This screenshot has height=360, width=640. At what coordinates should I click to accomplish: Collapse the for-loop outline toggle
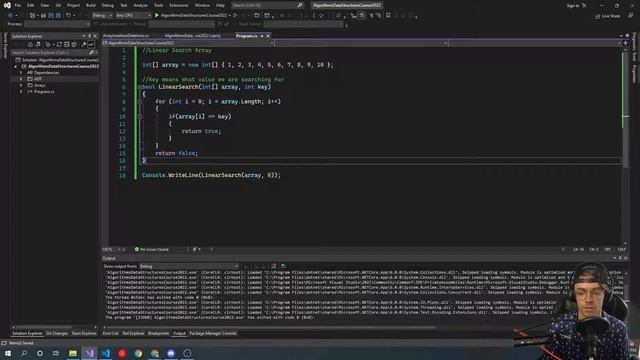[x=140, y=102]
